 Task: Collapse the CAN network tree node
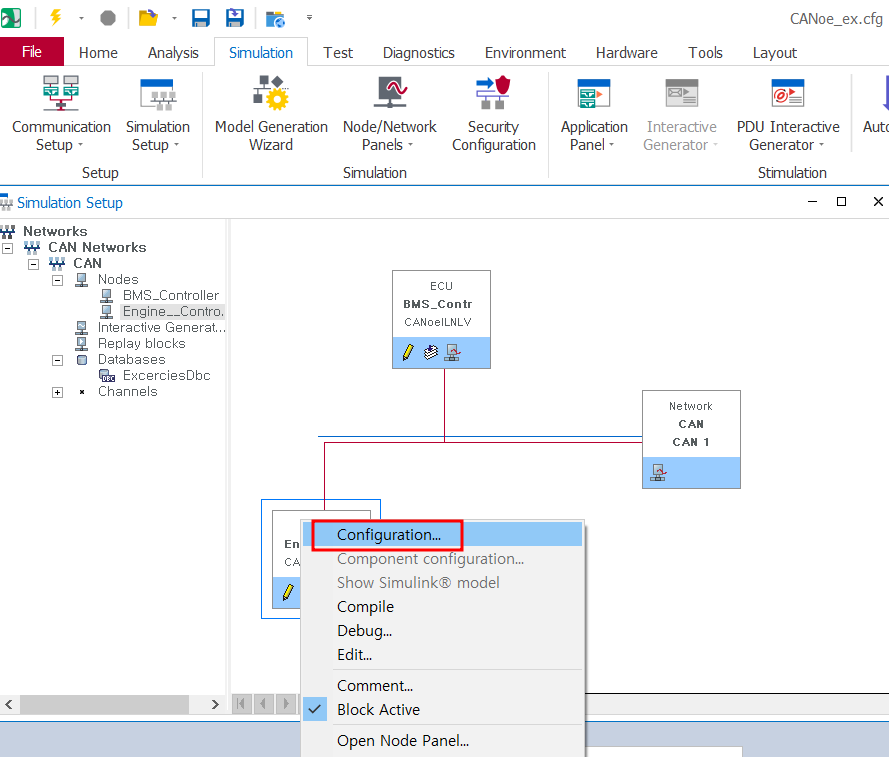point(33,264)
